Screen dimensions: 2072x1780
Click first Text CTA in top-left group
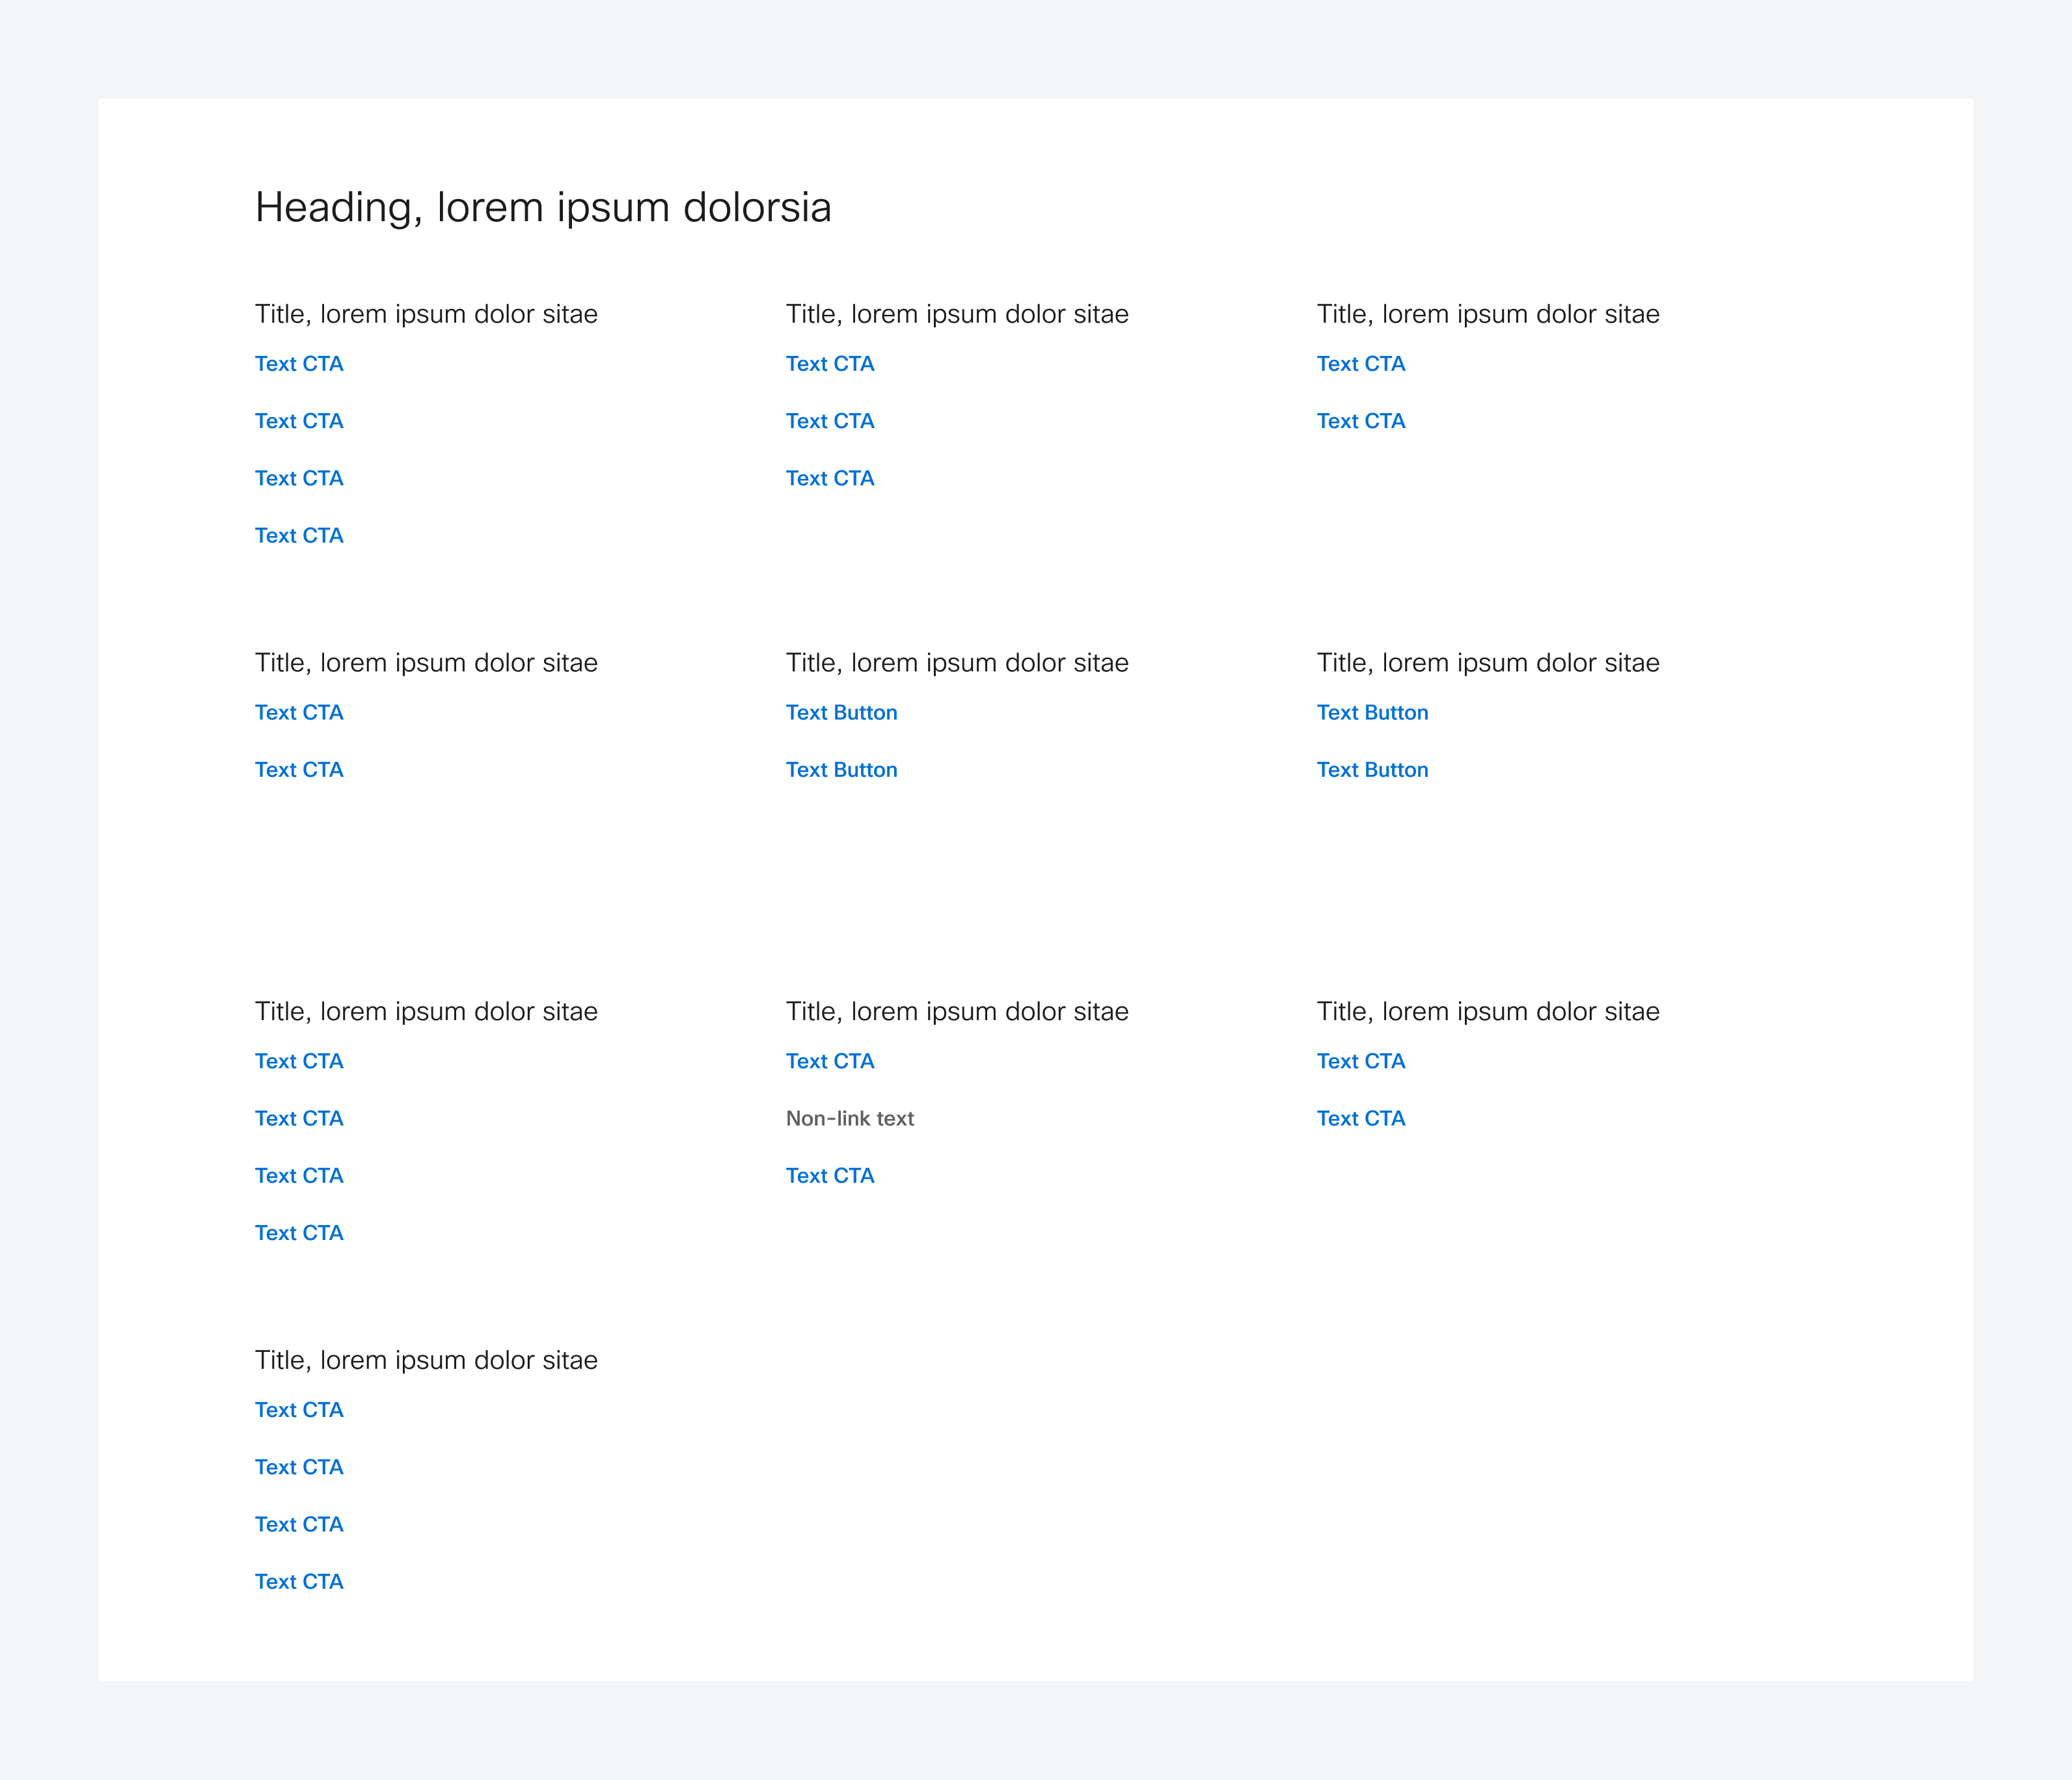coord(298,364)
